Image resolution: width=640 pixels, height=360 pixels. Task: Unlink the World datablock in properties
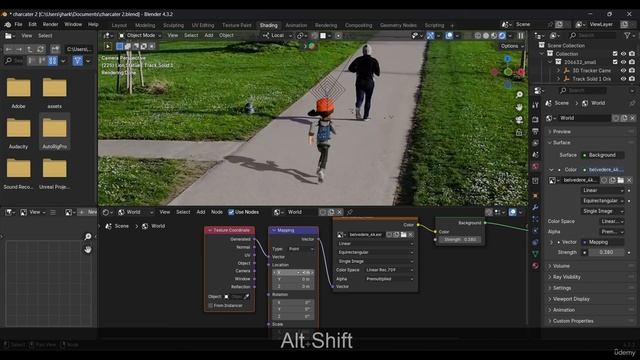tap(632, 118)
